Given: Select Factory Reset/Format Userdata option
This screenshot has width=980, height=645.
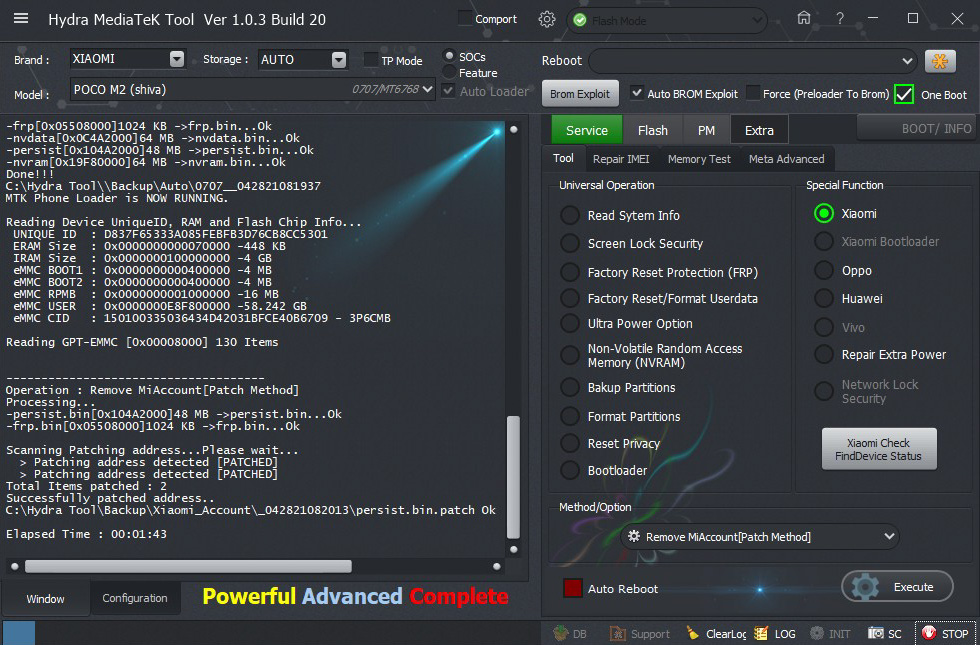Looking at the screenshot, I should click(x=569, y=298).
